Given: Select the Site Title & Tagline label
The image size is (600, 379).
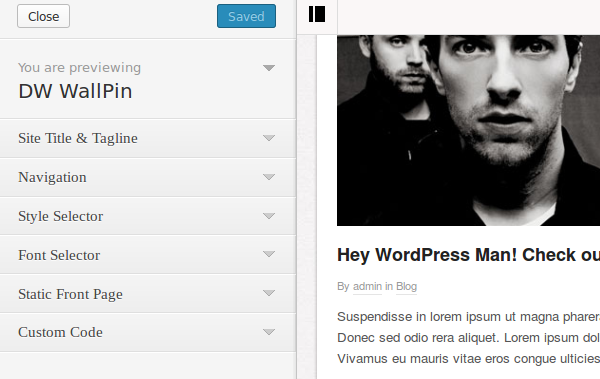Looking at the screenshot, I should [78, 138].
